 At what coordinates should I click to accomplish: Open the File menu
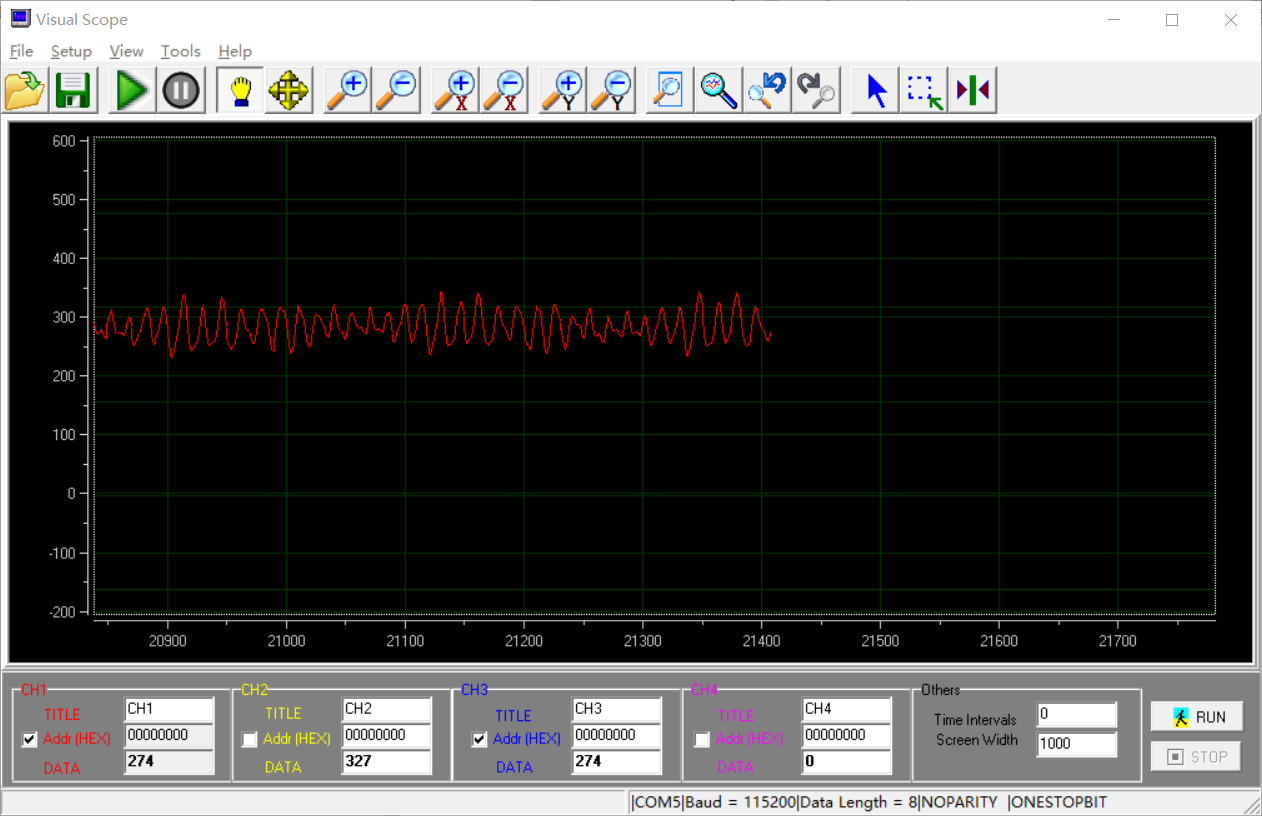click(x=21, y=51)
